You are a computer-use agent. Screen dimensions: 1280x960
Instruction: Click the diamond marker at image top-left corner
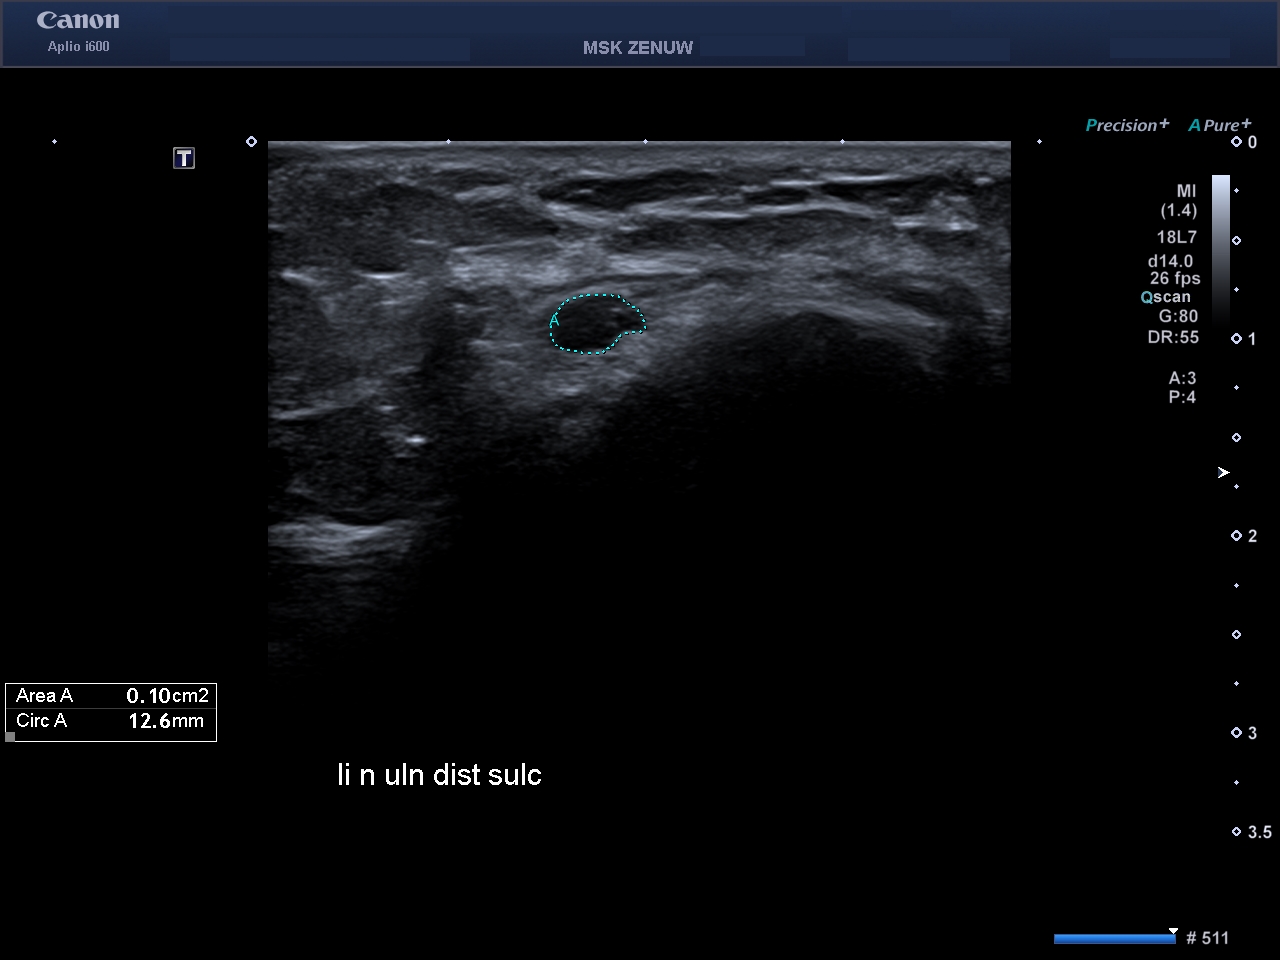(251, 142)
